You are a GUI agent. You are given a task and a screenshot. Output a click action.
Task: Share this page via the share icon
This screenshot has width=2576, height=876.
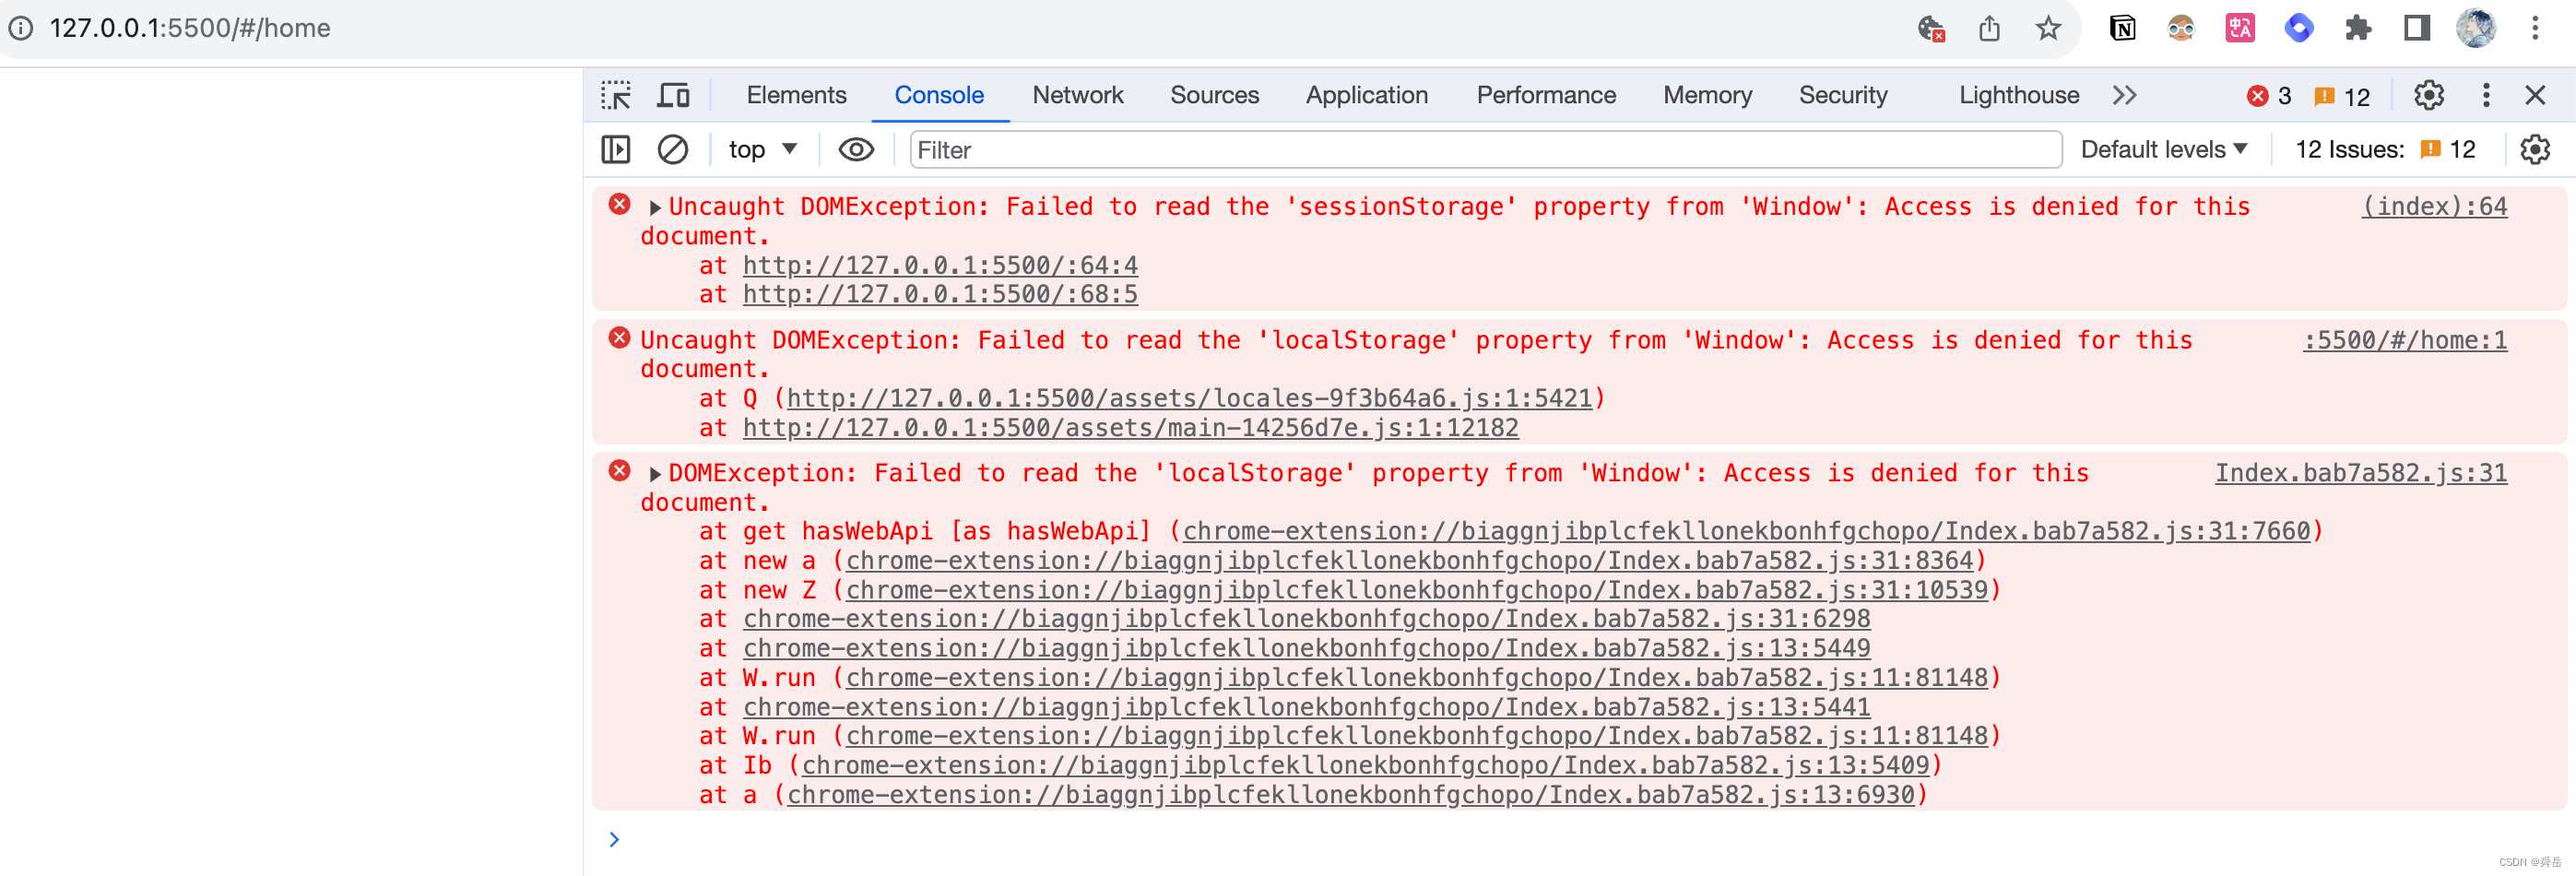[1989, 28]
